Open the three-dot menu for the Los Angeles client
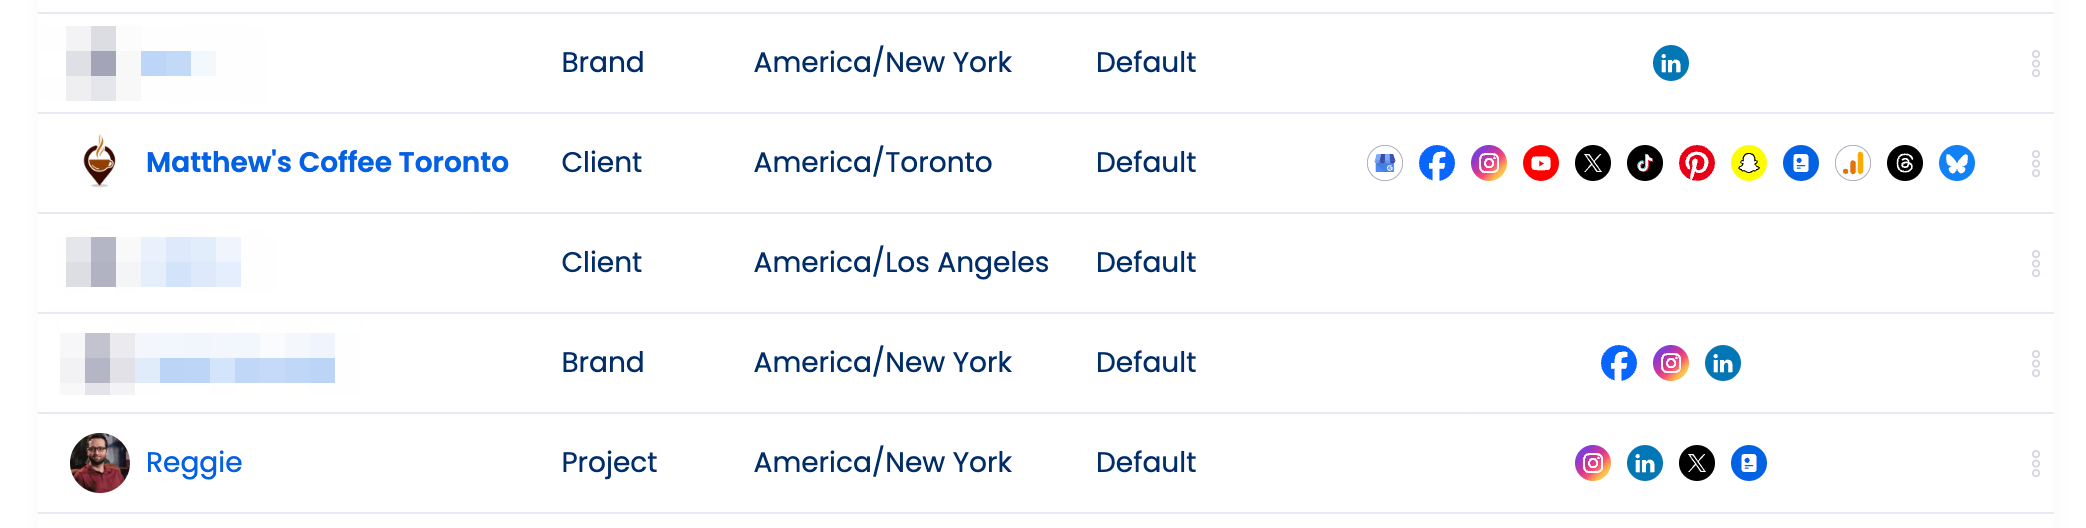Image resolution: width=2086 pixels, height=528 pixels. tap(2036, 263)
